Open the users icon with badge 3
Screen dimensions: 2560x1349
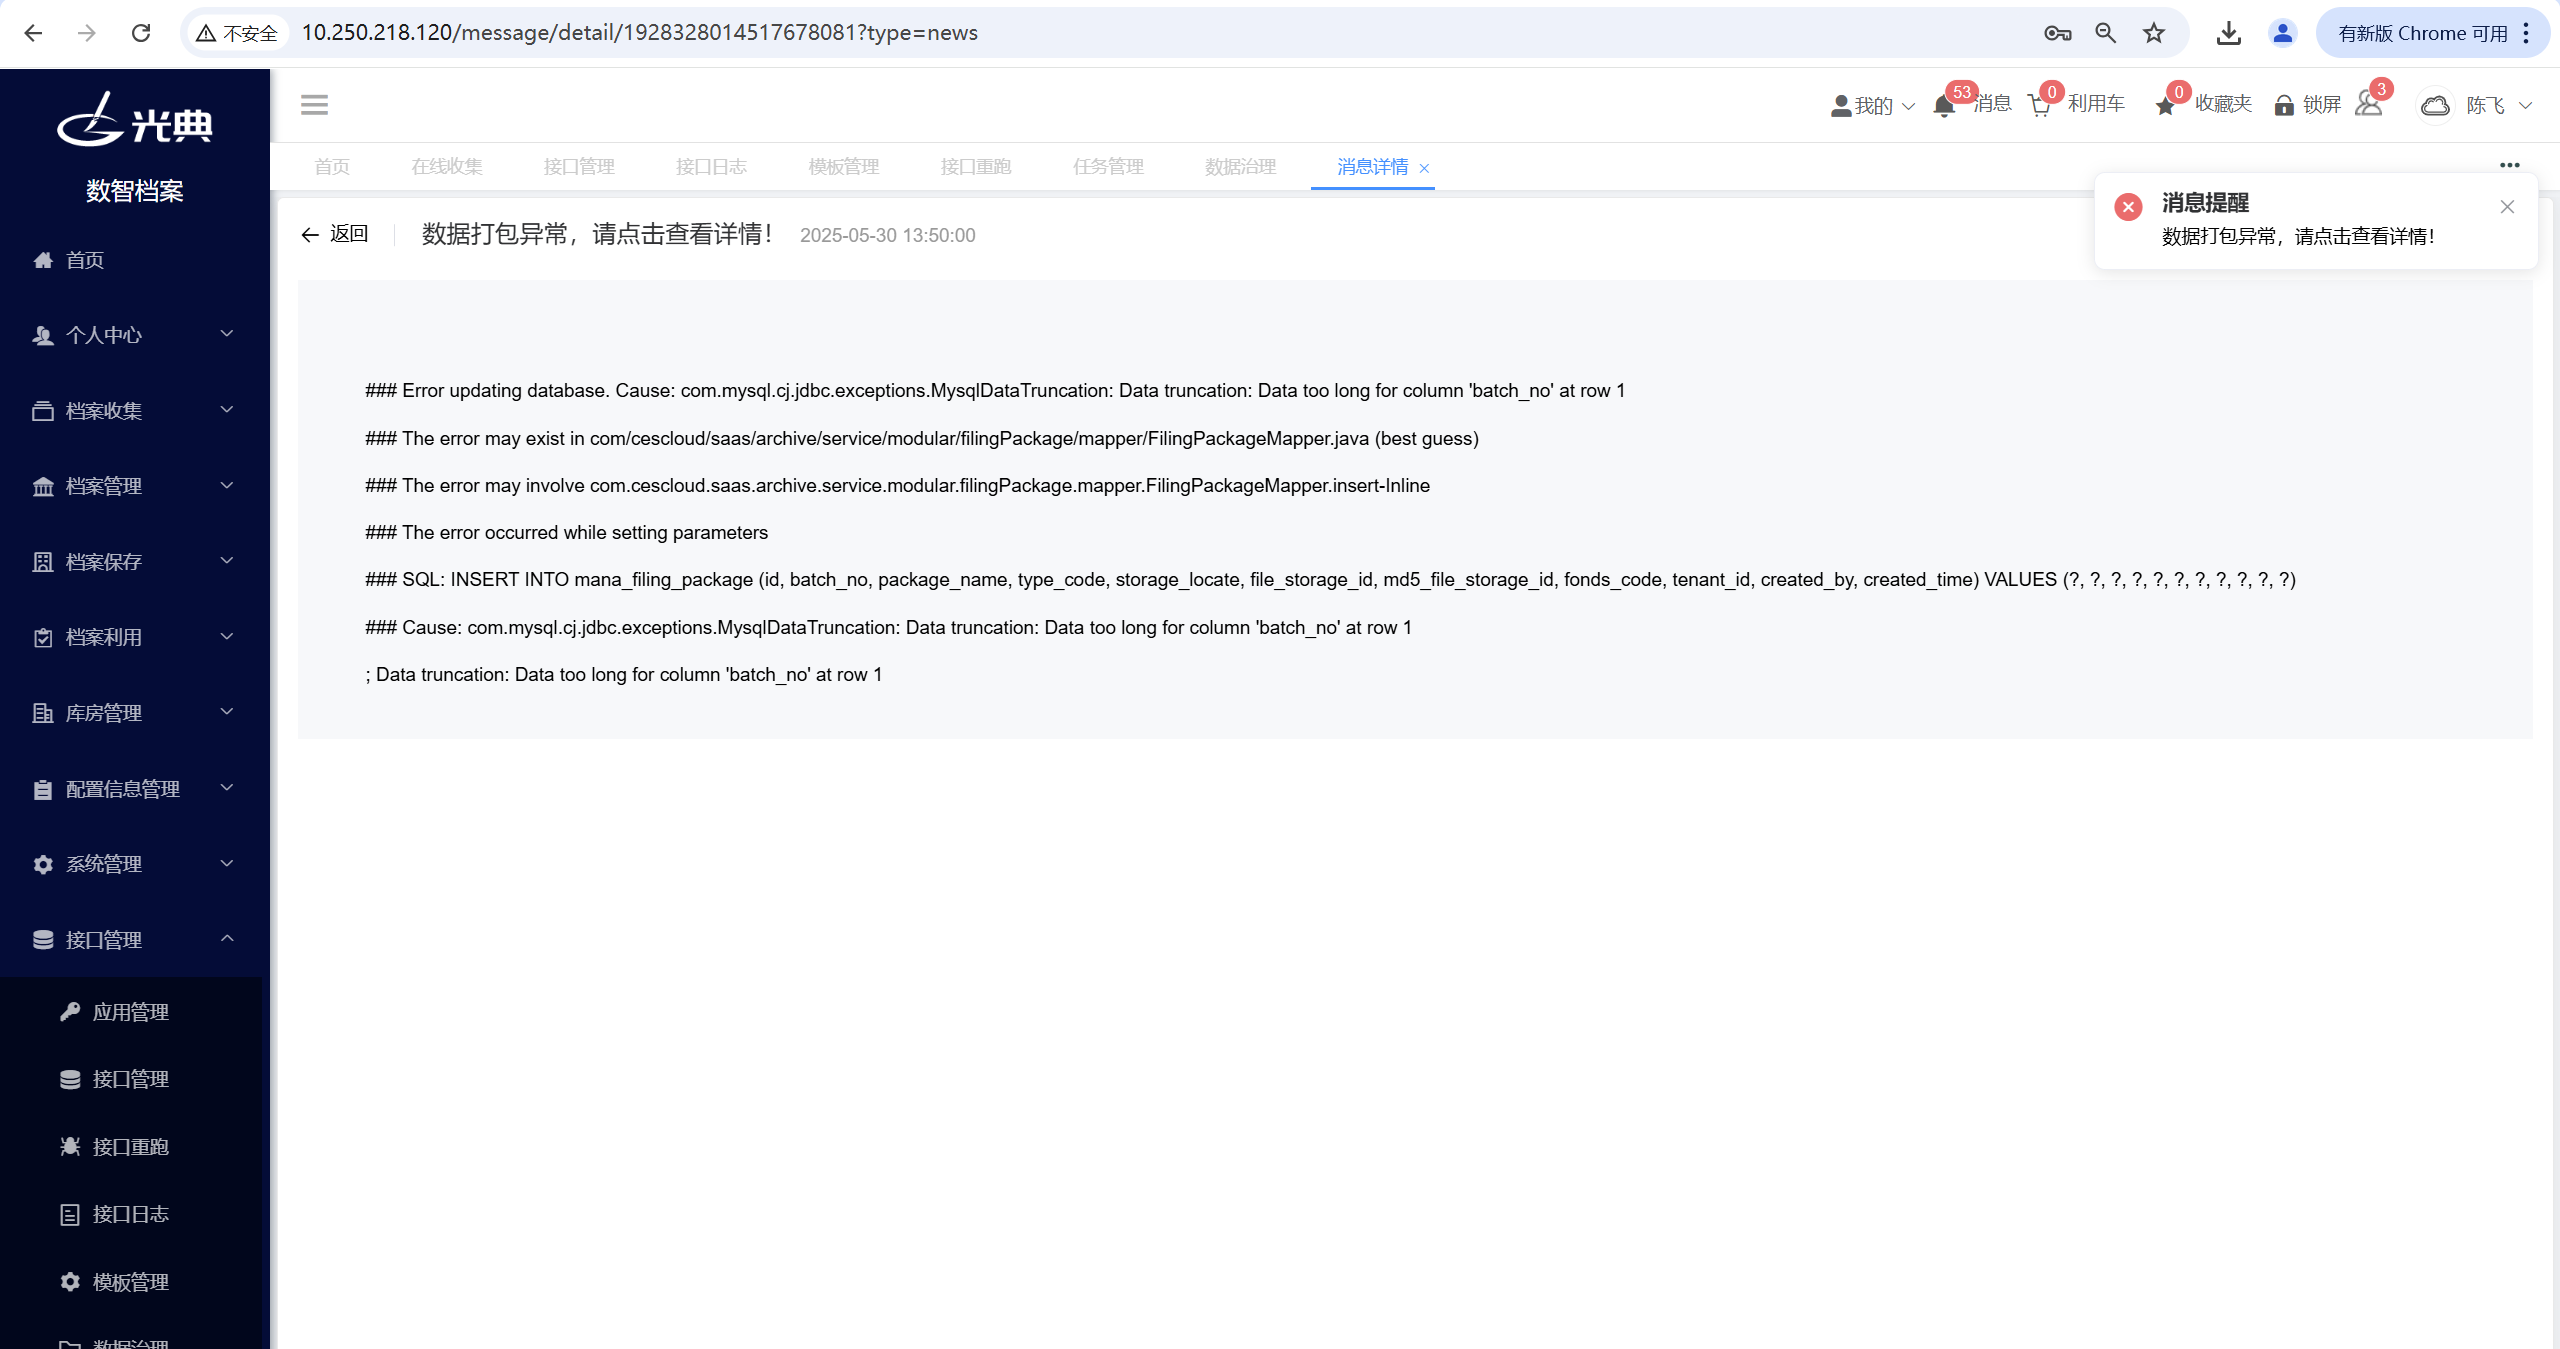click(2368, 104)
